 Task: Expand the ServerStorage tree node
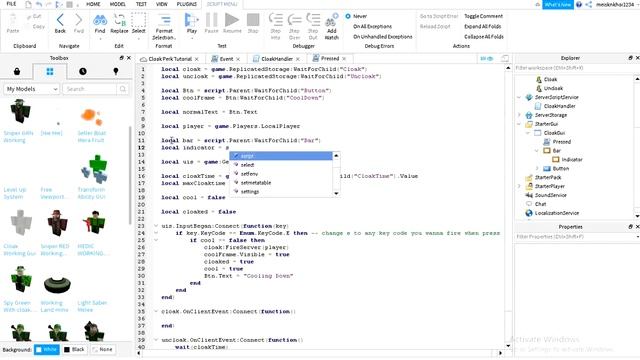click(519, 115)
